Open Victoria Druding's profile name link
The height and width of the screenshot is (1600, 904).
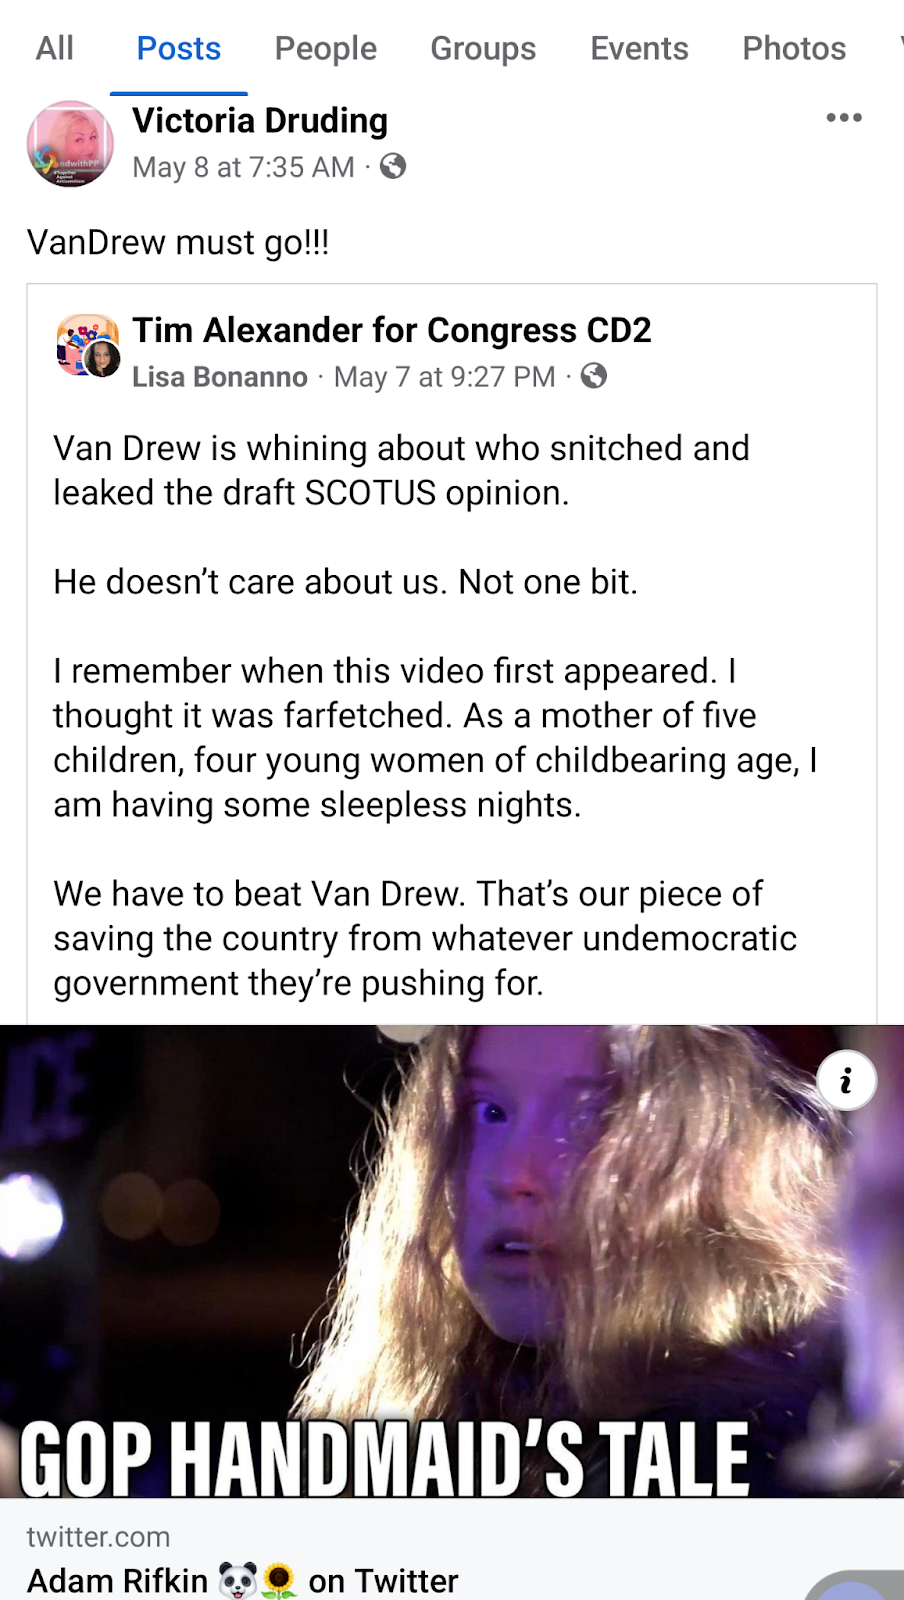point(260,121)
